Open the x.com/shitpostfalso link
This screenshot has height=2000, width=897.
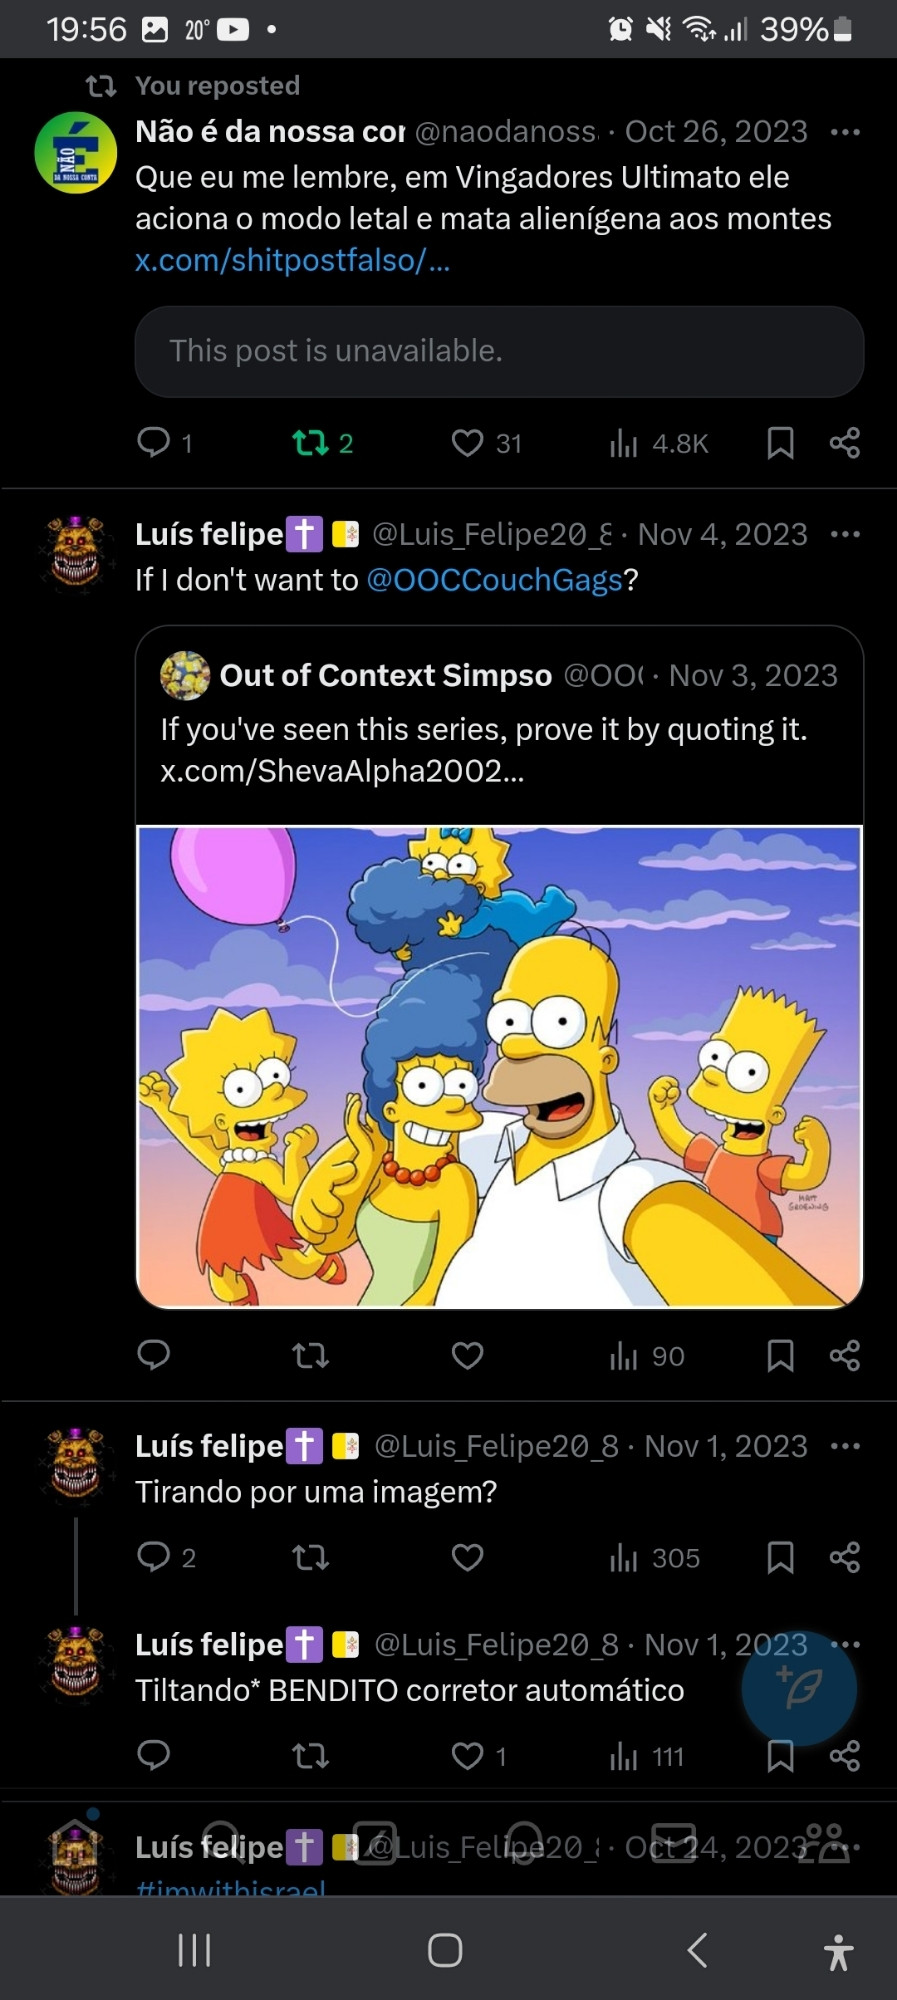pos(292,260)
